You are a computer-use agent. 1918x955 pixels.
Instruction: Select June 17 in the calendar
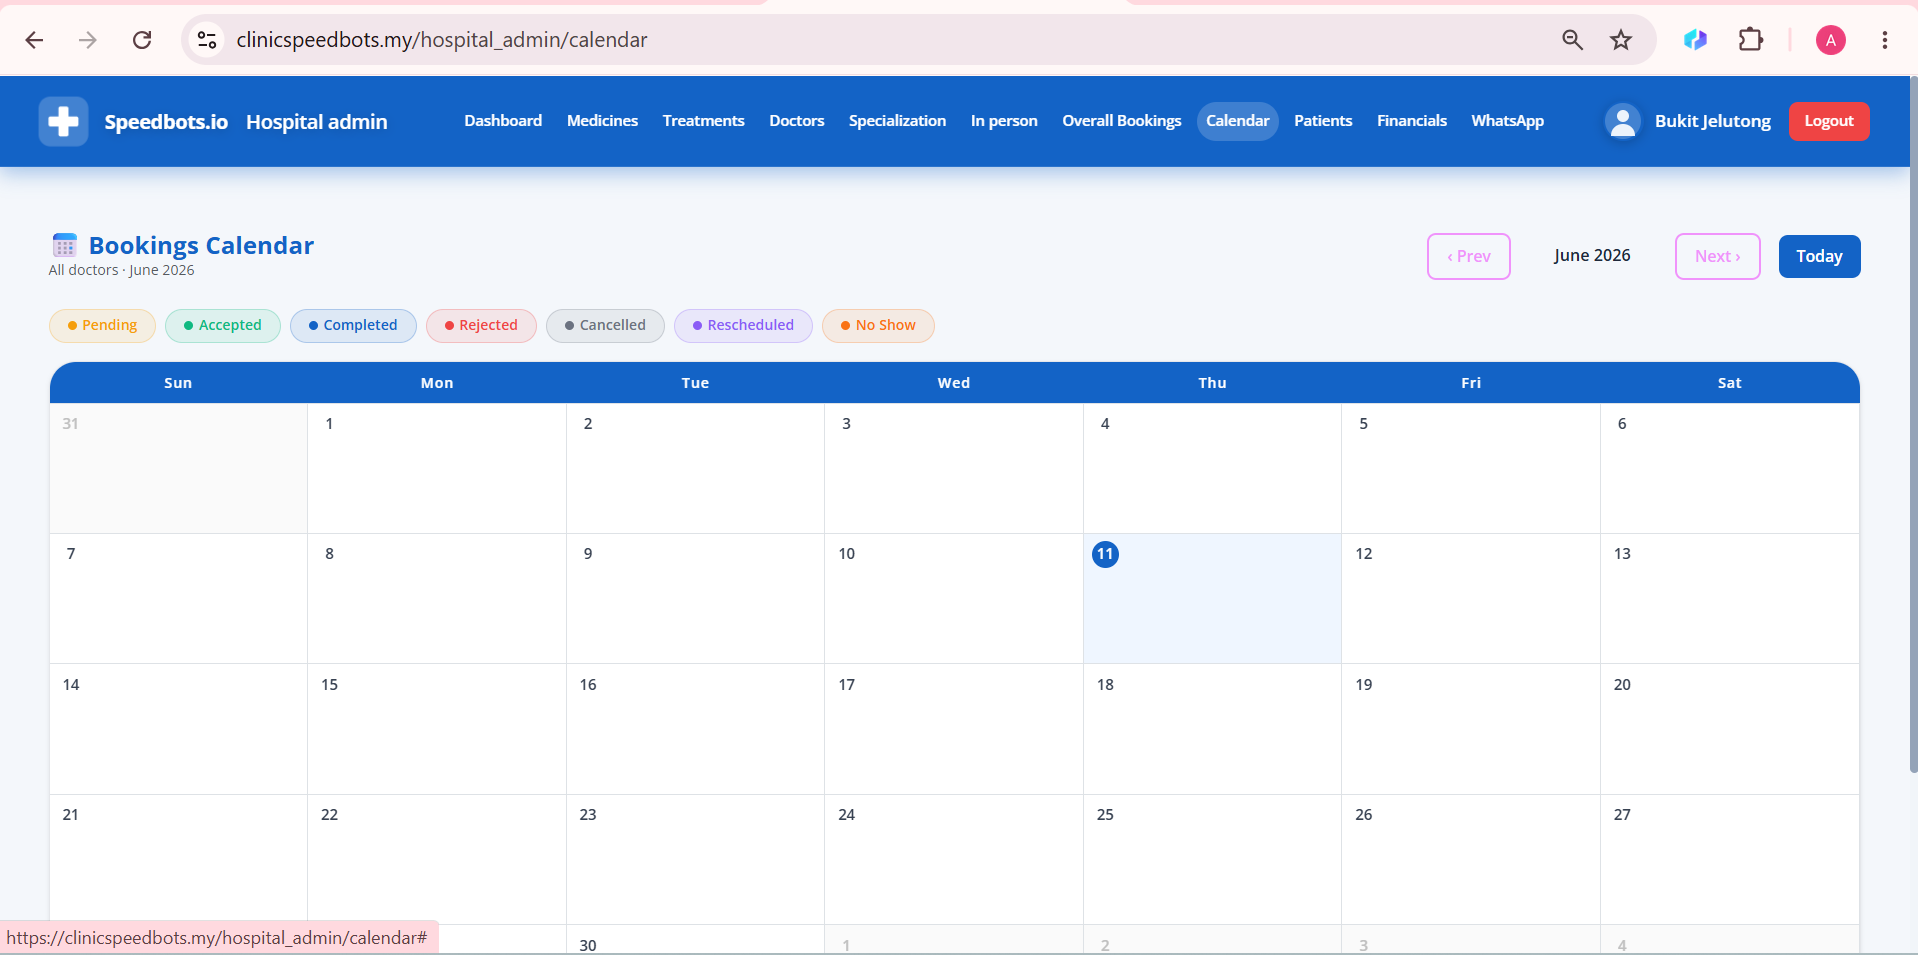coord(954,729)
